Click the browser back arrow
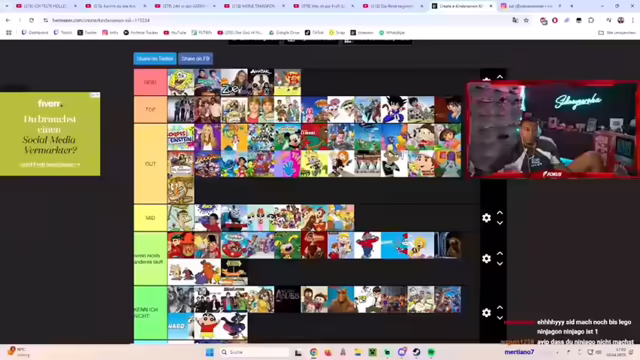 pos(8,20)
